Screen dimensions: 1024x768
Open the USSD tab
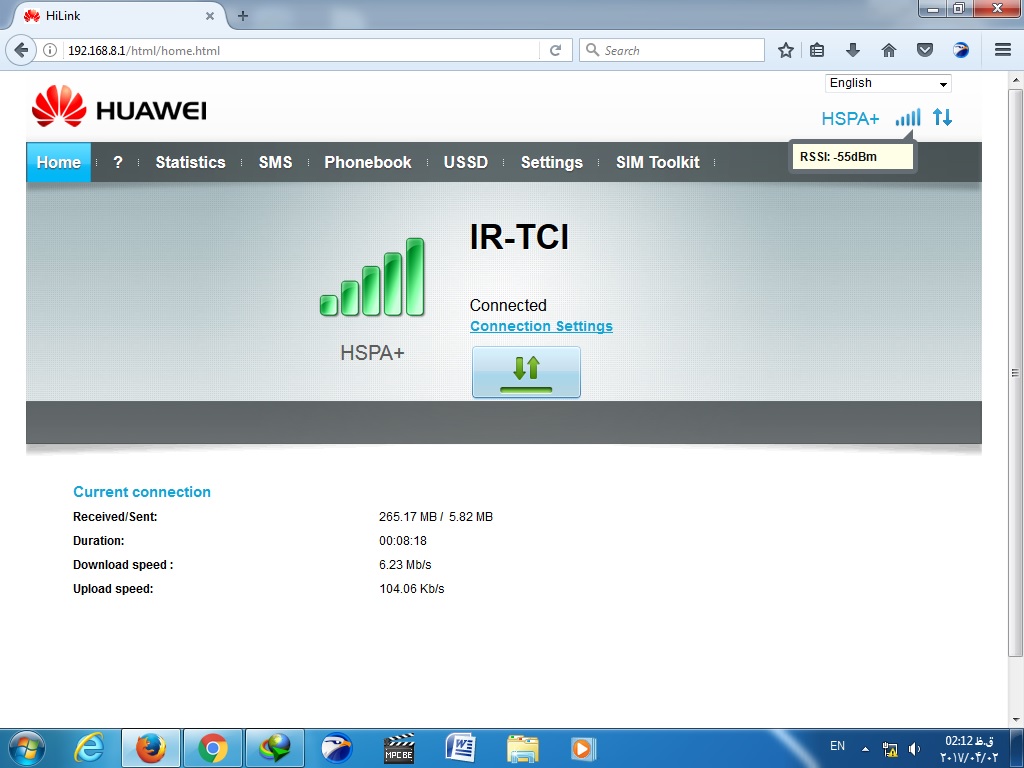466,162
